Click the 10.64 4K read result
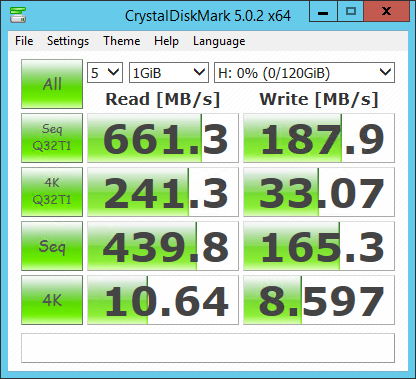Image resolution: width=416 pixels, height=379 pixels. click(x=163, y=300)
